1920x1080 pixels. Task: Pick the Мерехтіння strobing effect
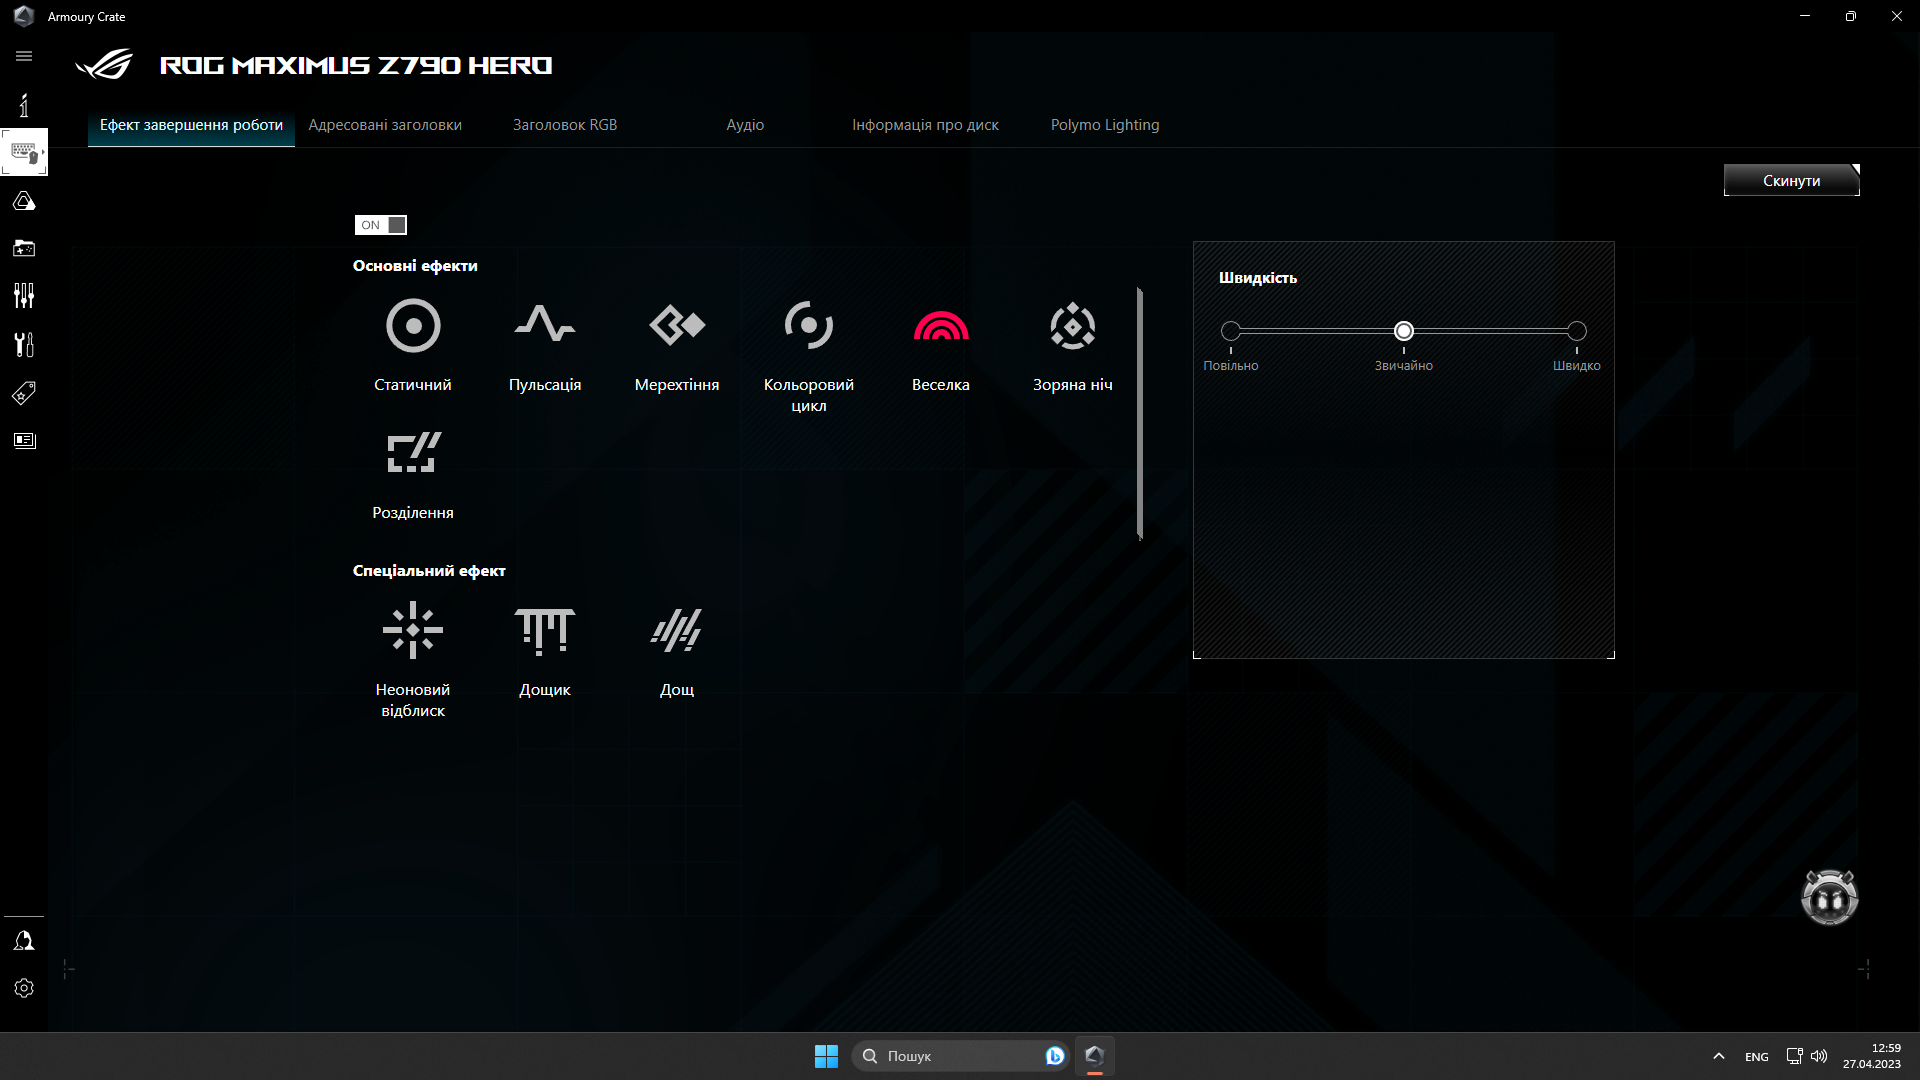(x=677, y=326)
